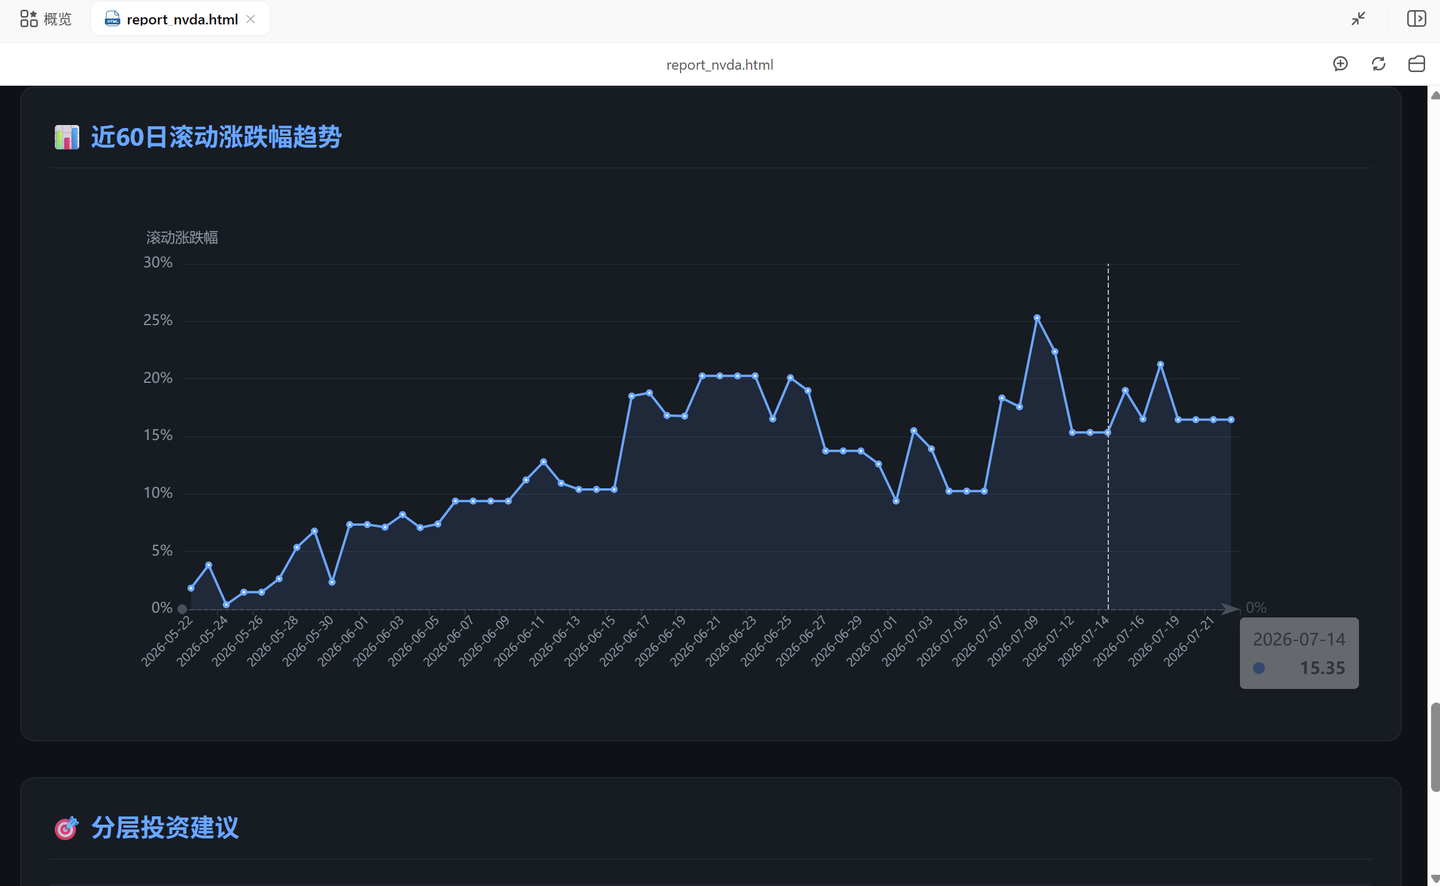
Task: Click the 30% y-axis label
Action: [158, 263]
